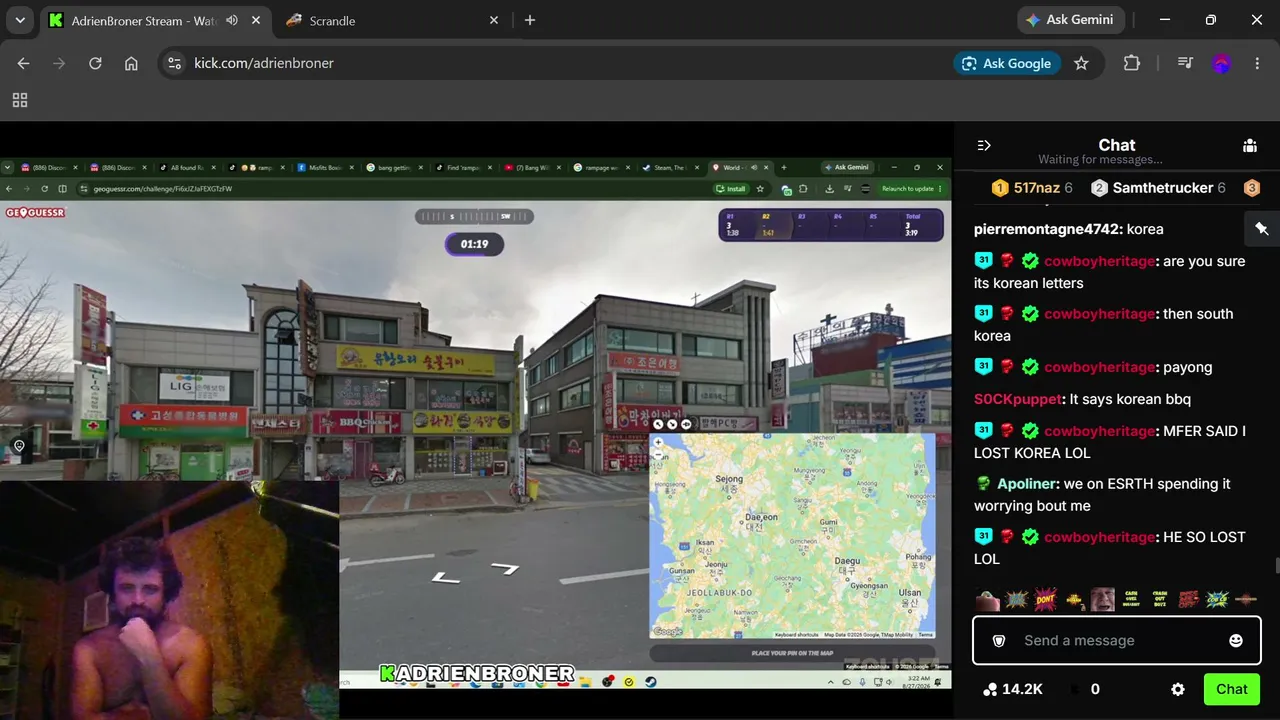This screenshot has height=720, width=1280.
Task: Click the GeoGuessr compass bar in the stream
Action: point(475,216)
